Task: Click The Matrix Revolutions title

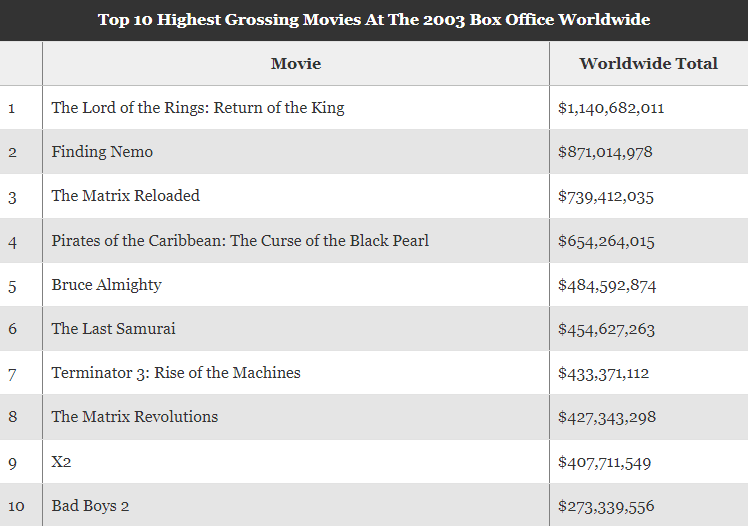Action: coord(135,417)
